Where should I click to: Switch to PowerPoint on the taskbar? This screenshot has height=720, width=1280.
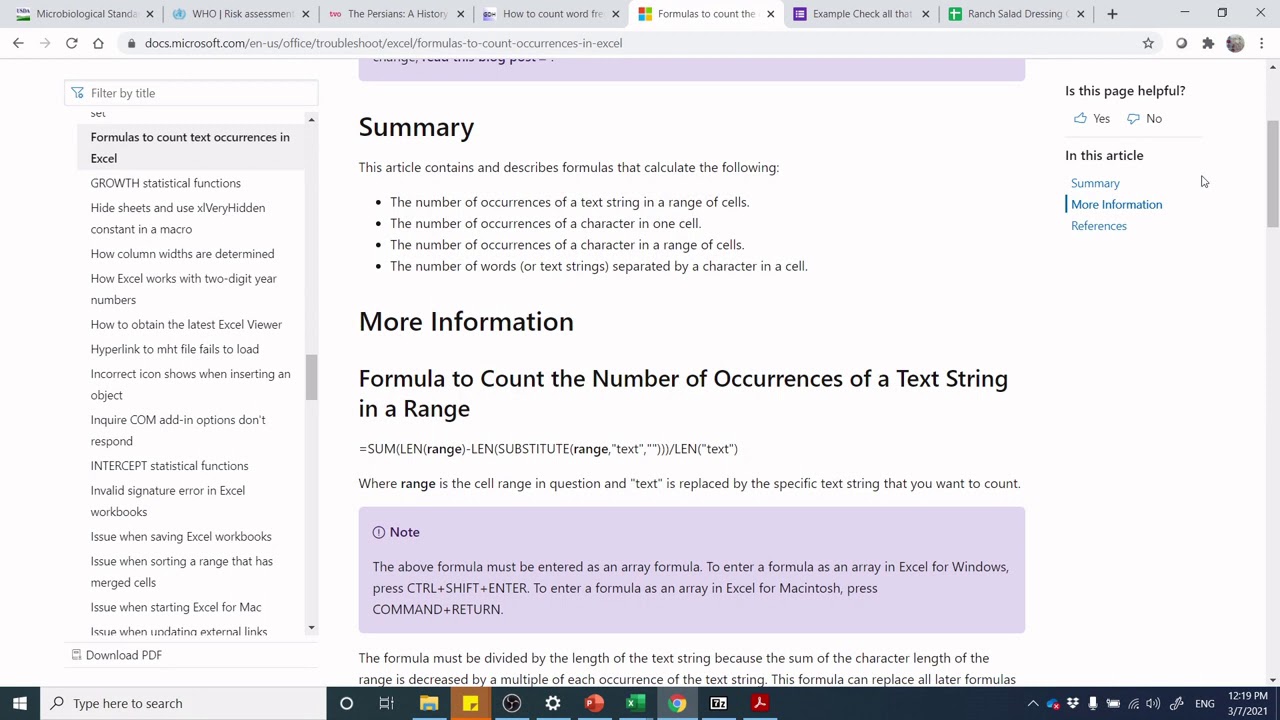click(594, 703)
